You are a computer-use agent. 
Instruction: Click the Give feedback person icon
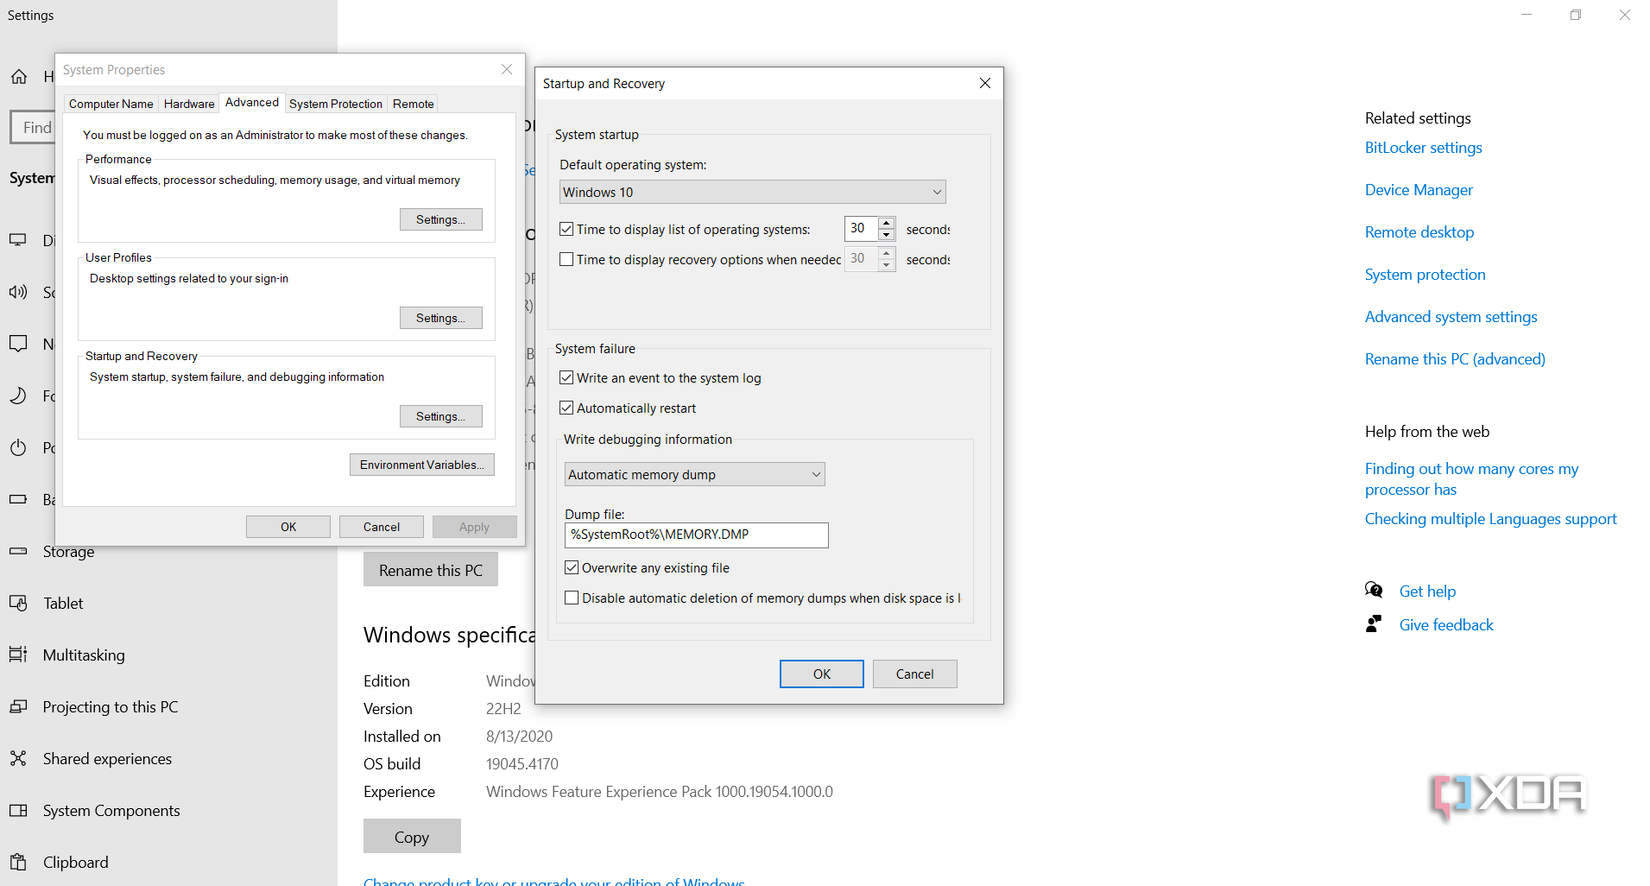pos(1374,624)
